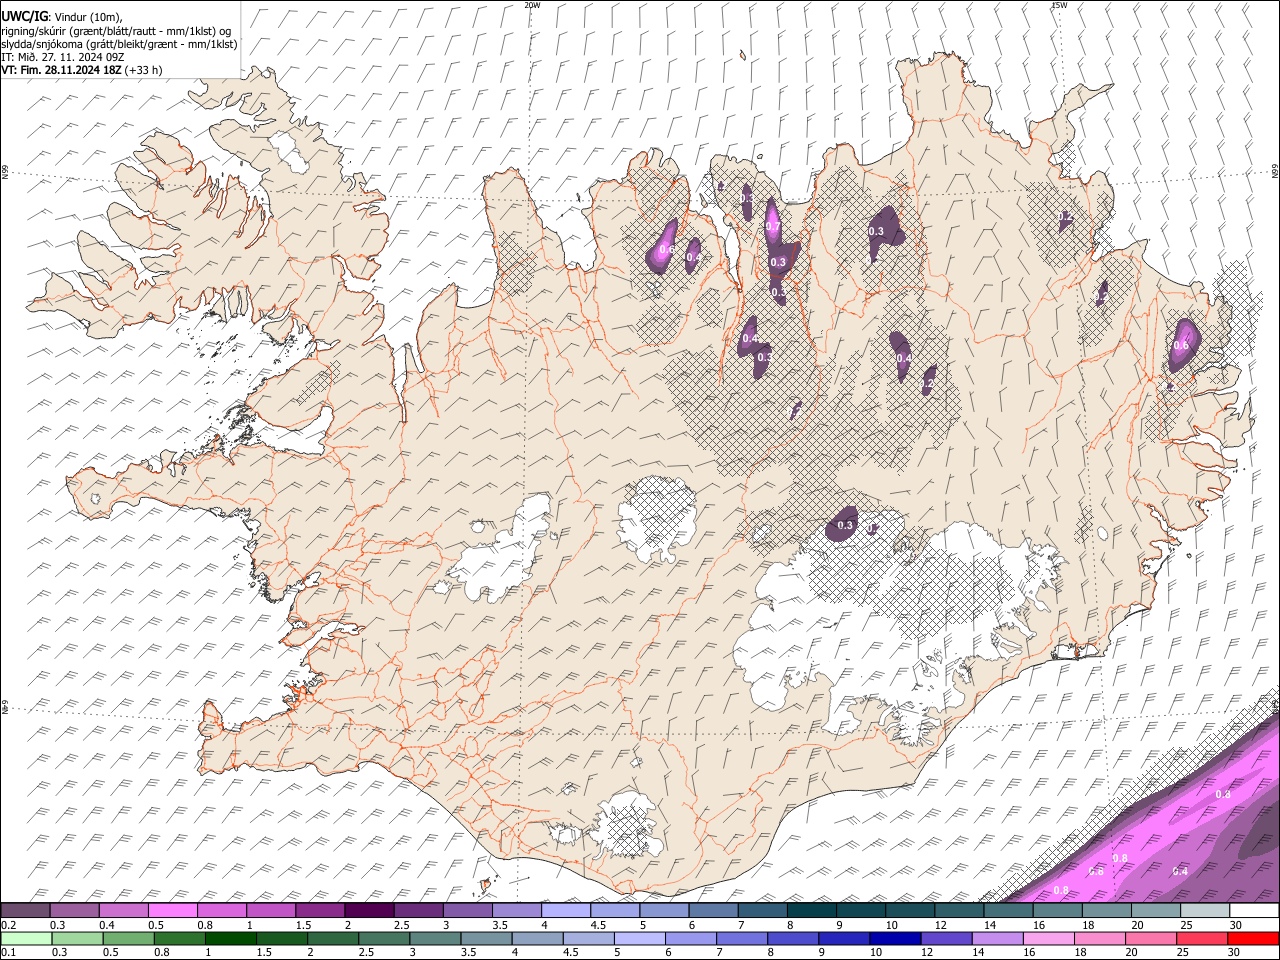The image size is (1280, 960).
Task: Click the bright pink 0.5 snow legend swatch
Action: [172, 911]
